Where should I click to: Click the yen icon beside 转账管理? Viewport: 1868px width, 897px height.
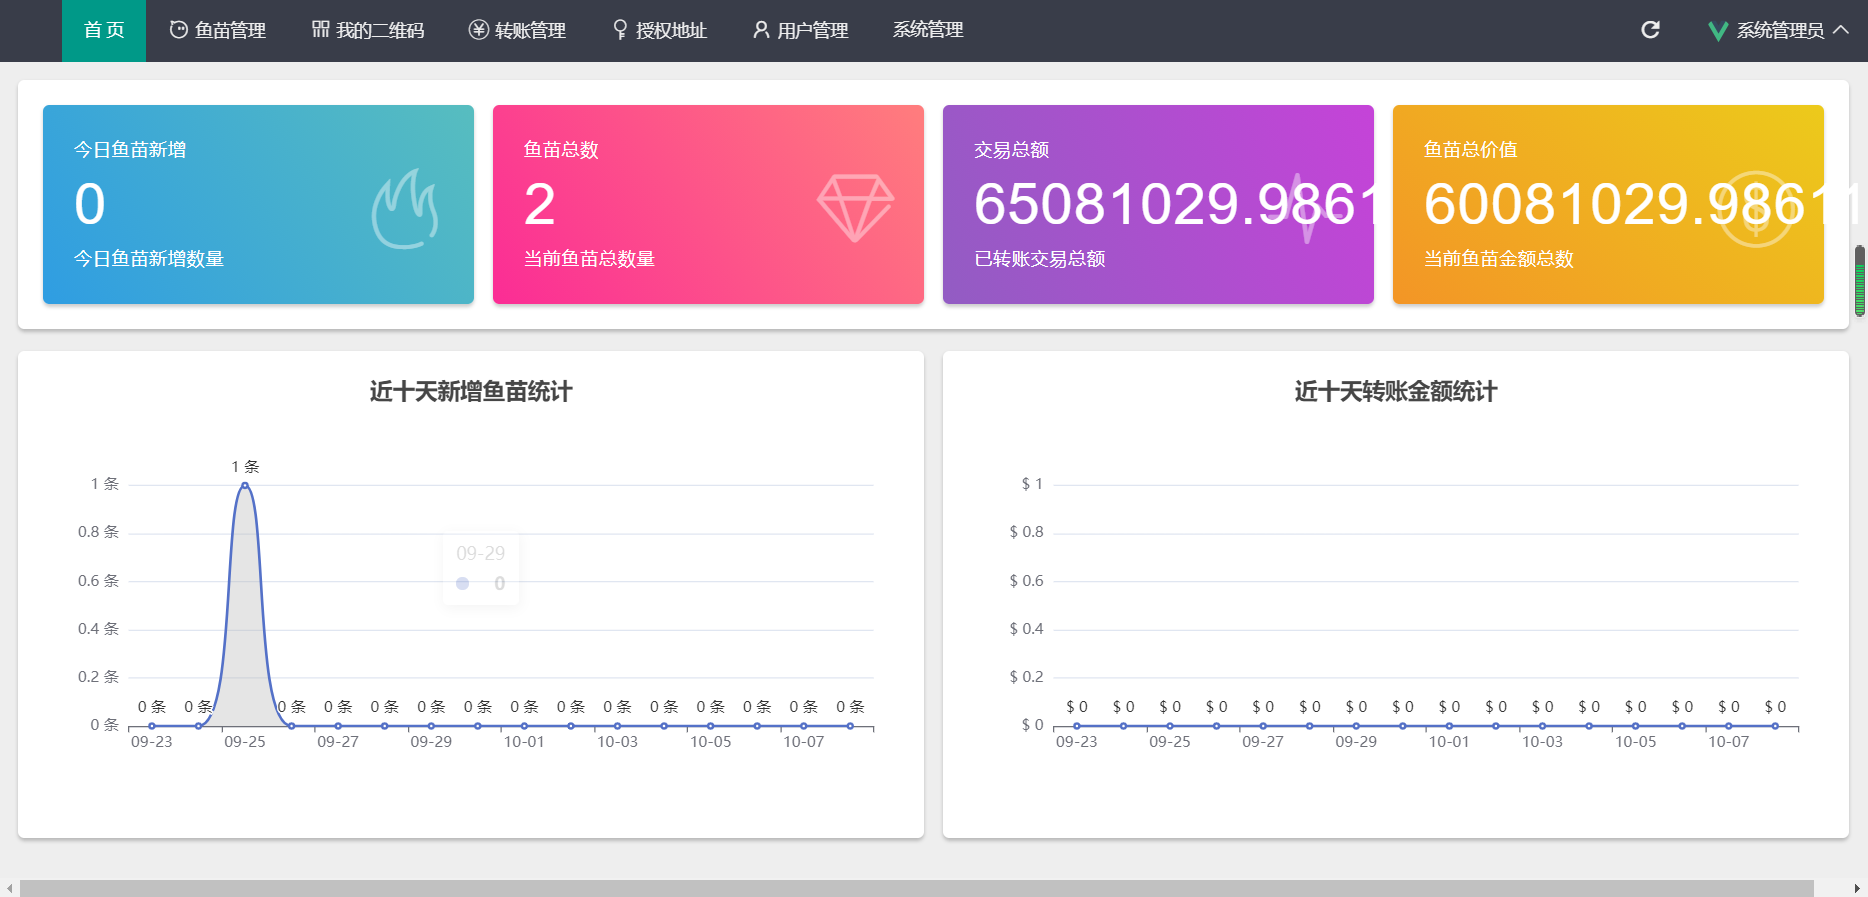tap(479, 30)
